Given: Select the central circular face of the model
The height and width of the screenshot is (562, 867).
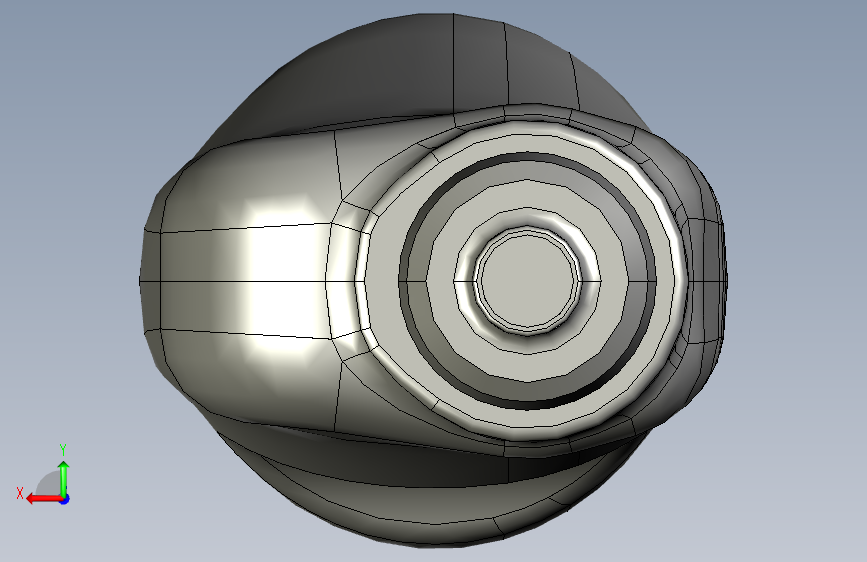Looking at the screenshot, I should coord(528,281).
